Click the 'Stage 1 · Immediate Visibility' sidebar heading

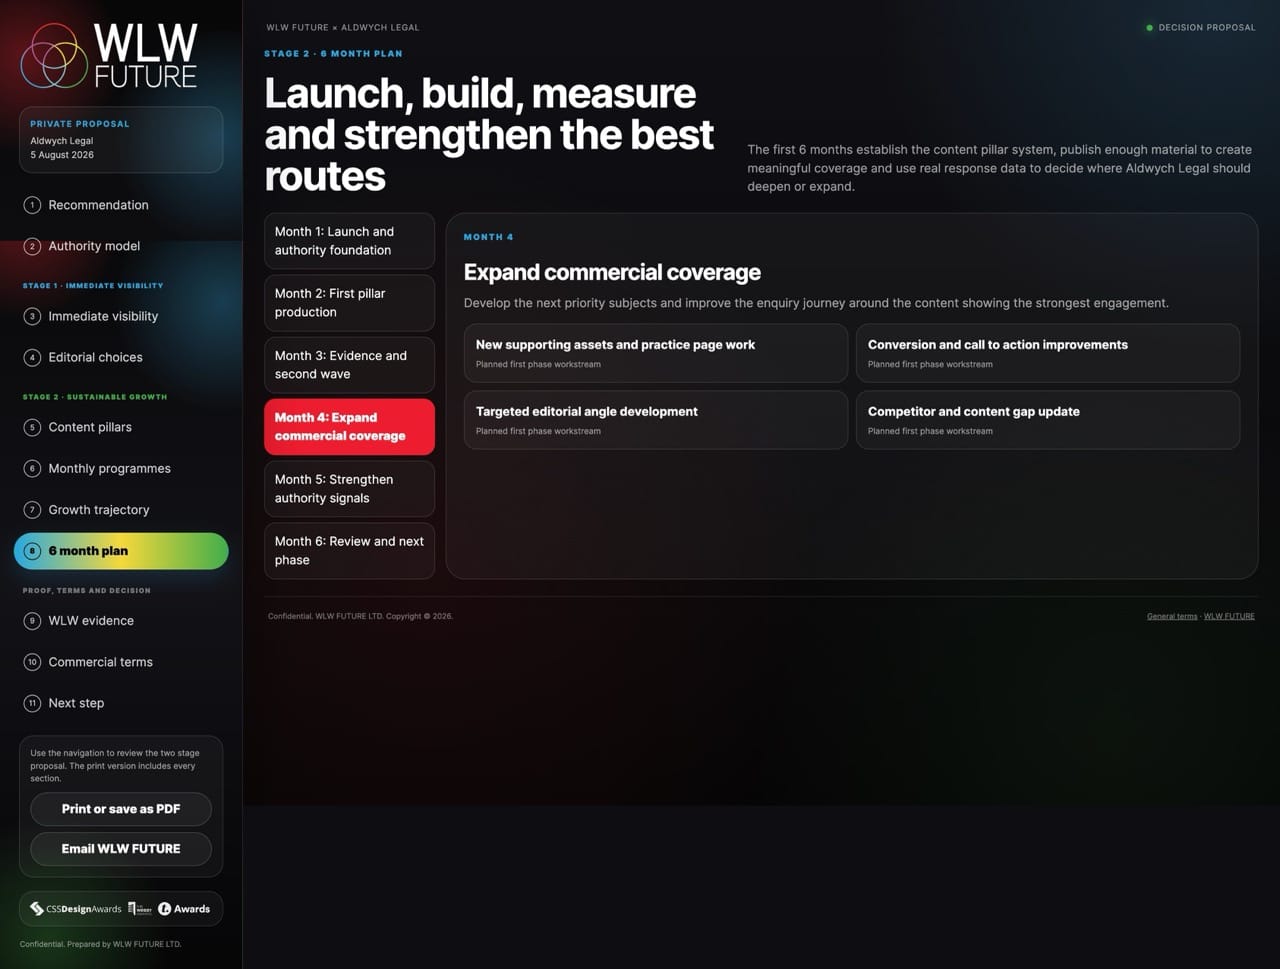click(x=93, y=286)
